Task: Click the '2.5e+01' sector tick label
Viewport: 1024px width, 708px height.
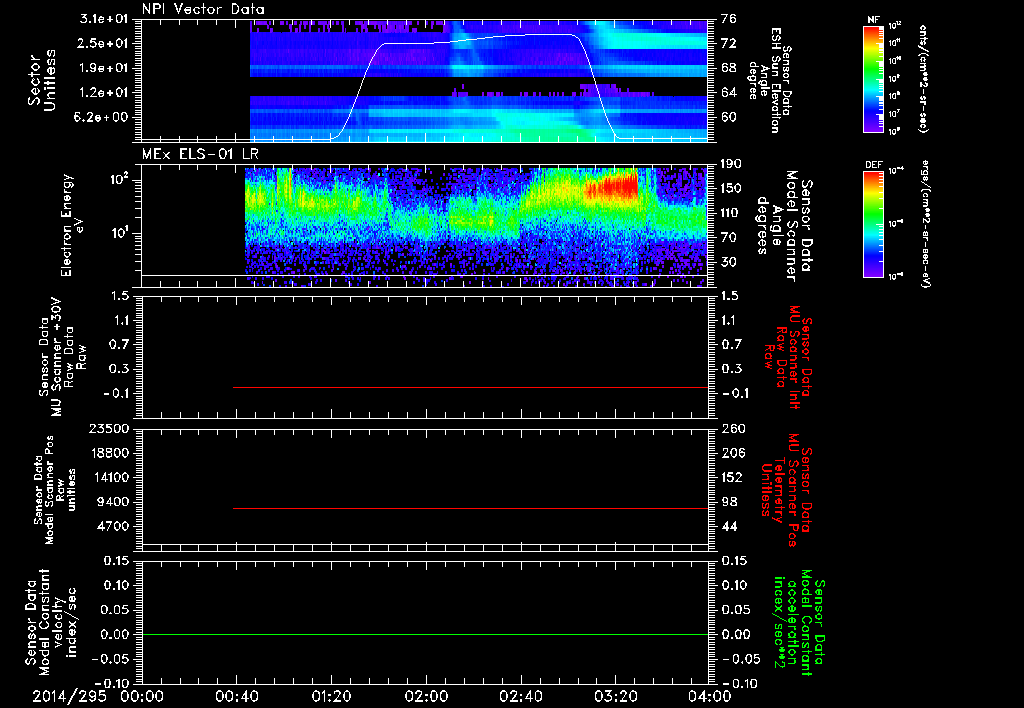Action: (103, 43)
